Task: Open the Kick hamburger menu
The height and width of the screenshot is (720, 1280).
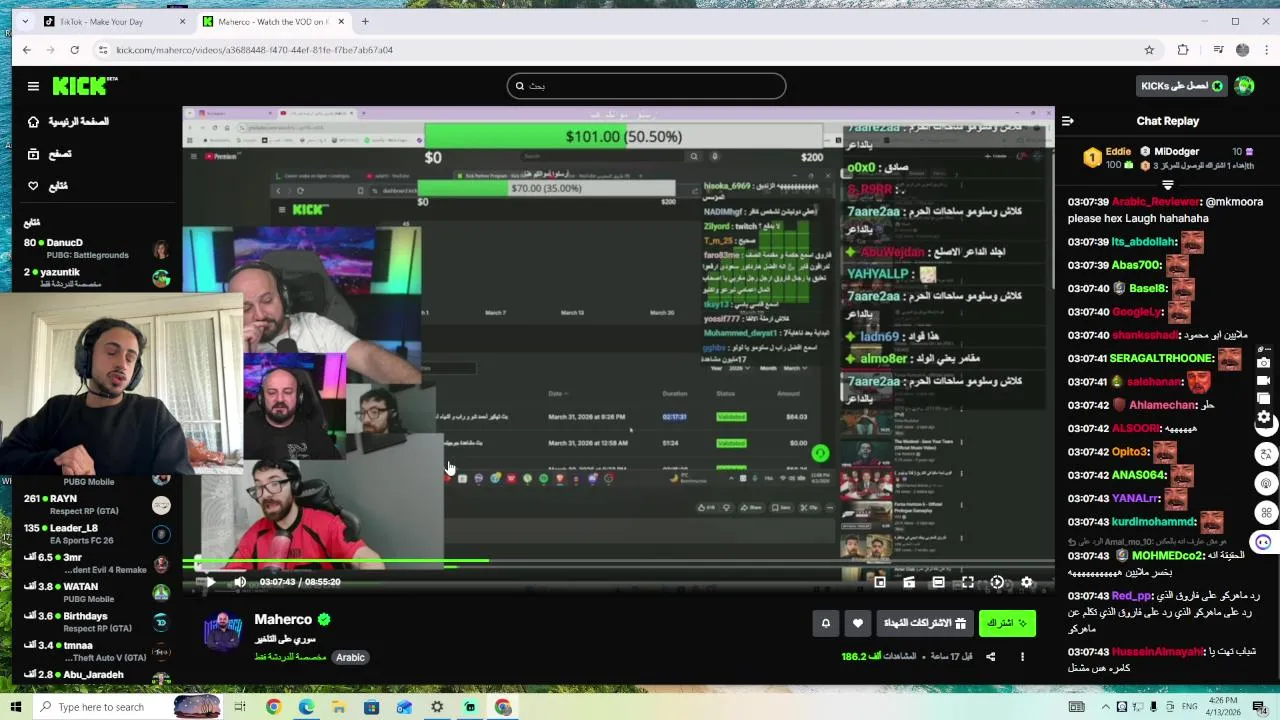Action: tap(33, 86)
